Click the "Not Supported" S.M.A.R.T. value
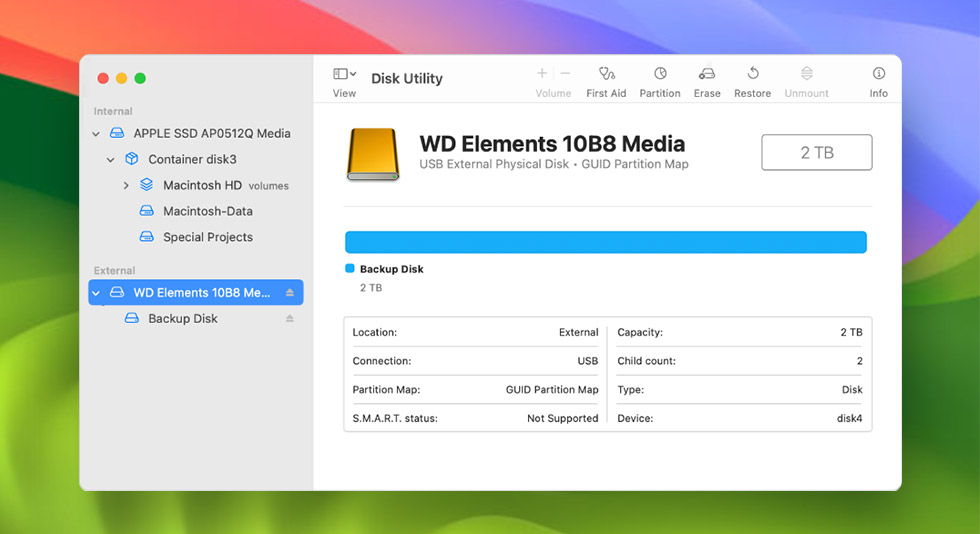Viewport: 980px width, 534px height. [562, 418]
